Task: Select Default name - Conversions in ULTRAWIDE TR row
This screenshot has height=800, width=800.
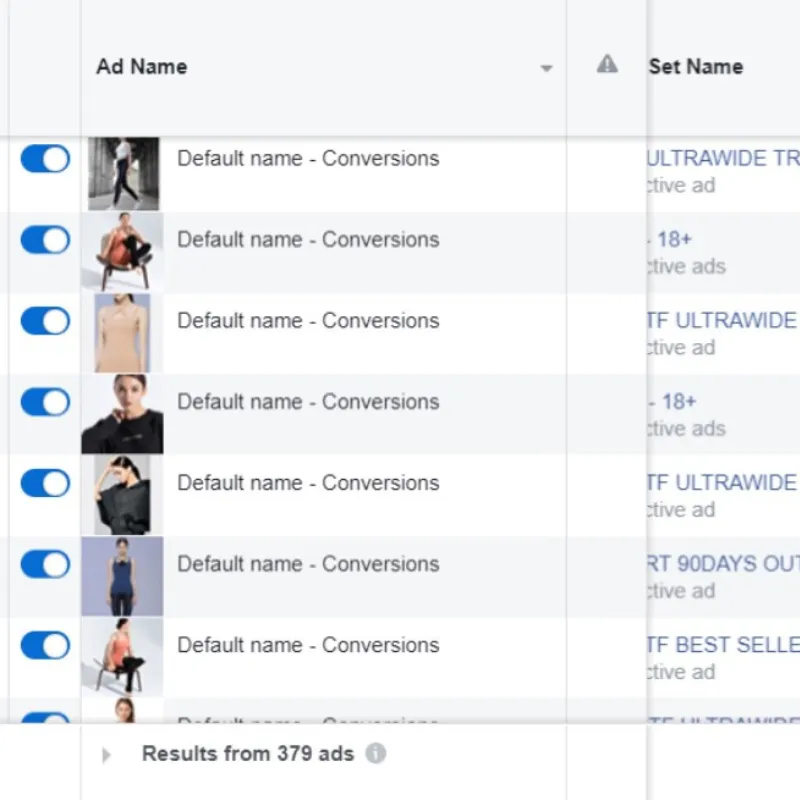Action: (308, 159)
